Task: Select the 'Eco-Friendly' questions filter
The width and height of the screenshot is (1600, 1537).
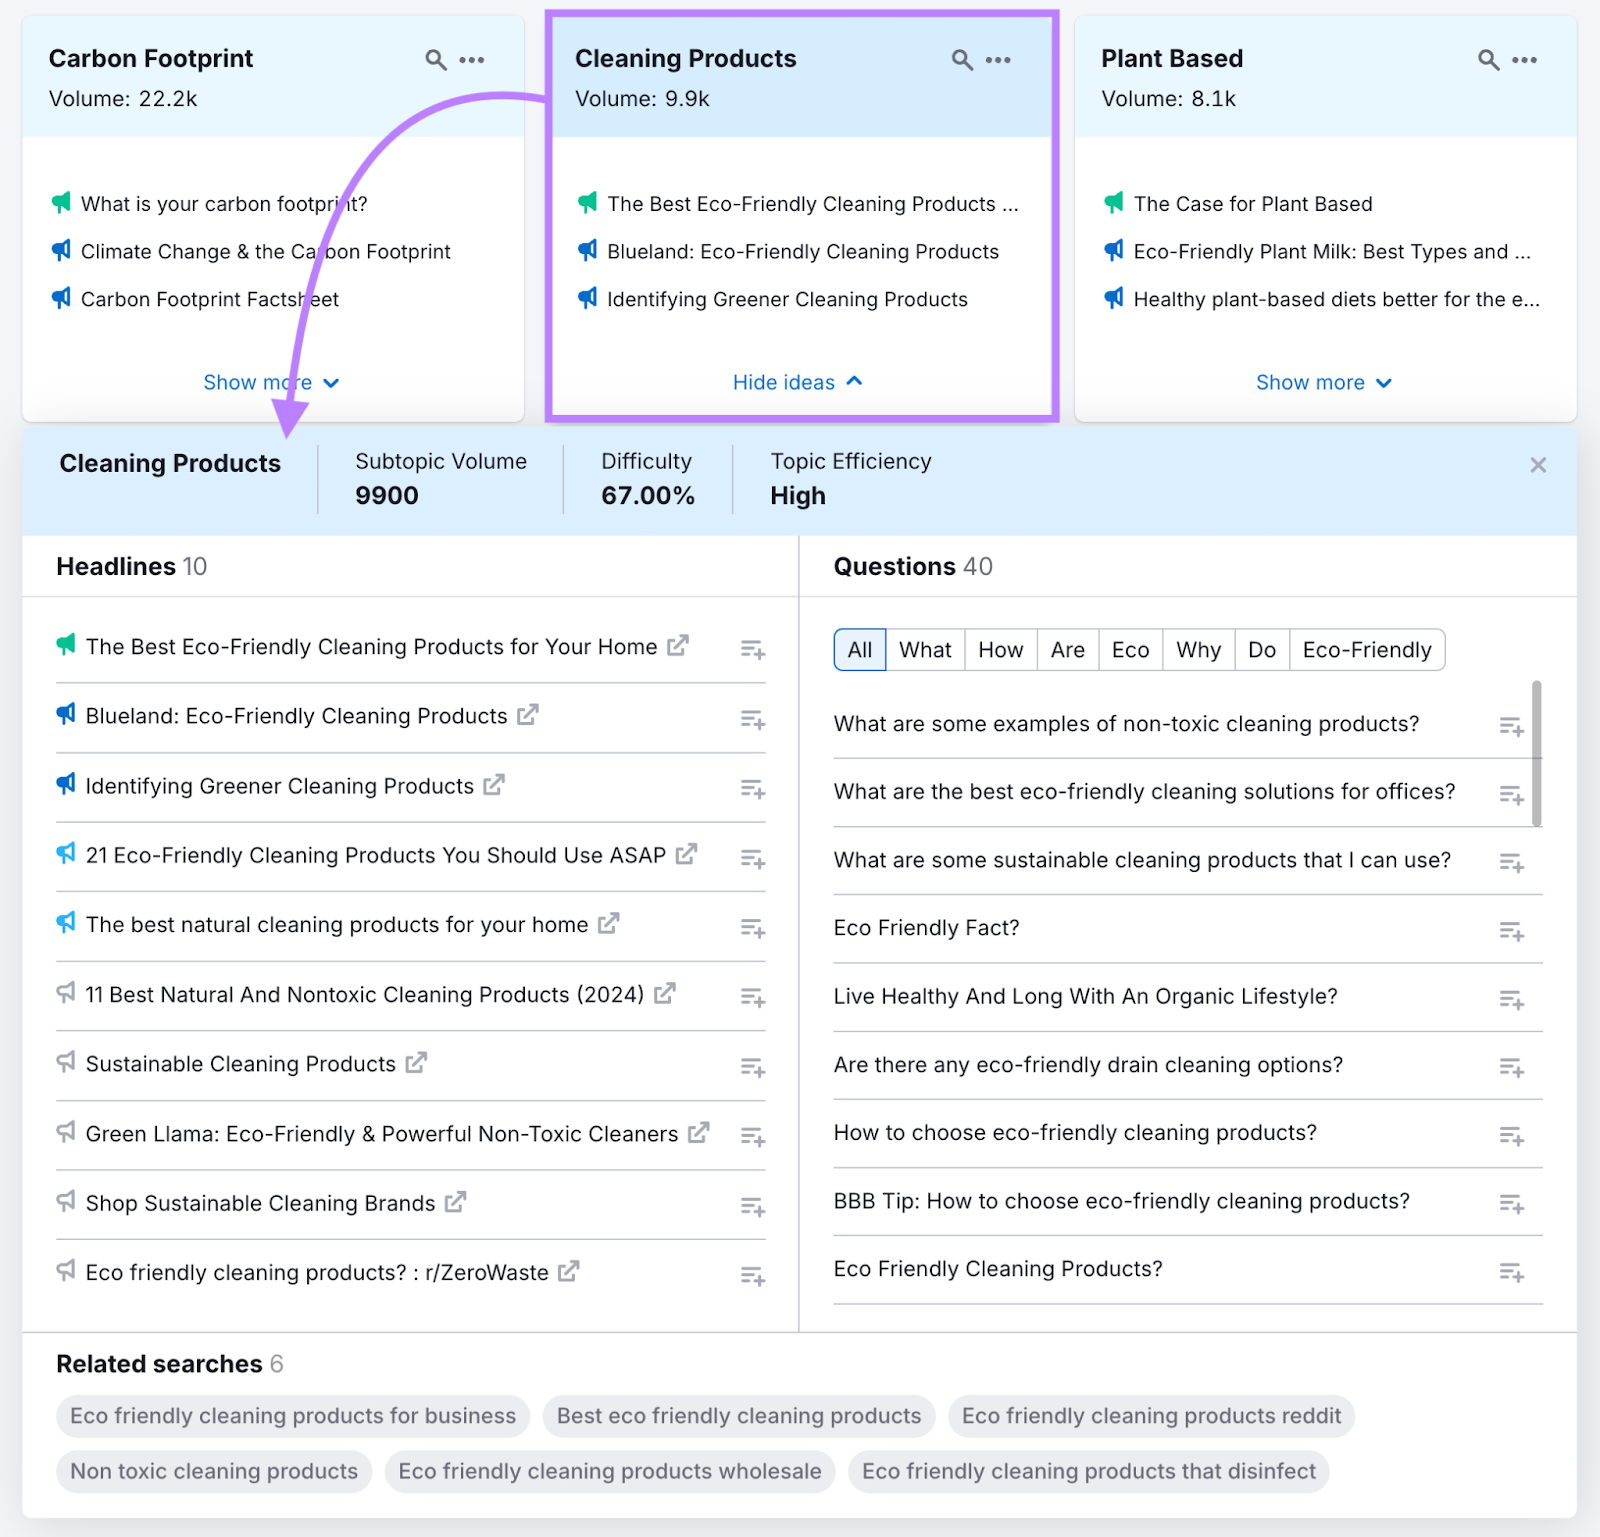Action: (1367, 649)
